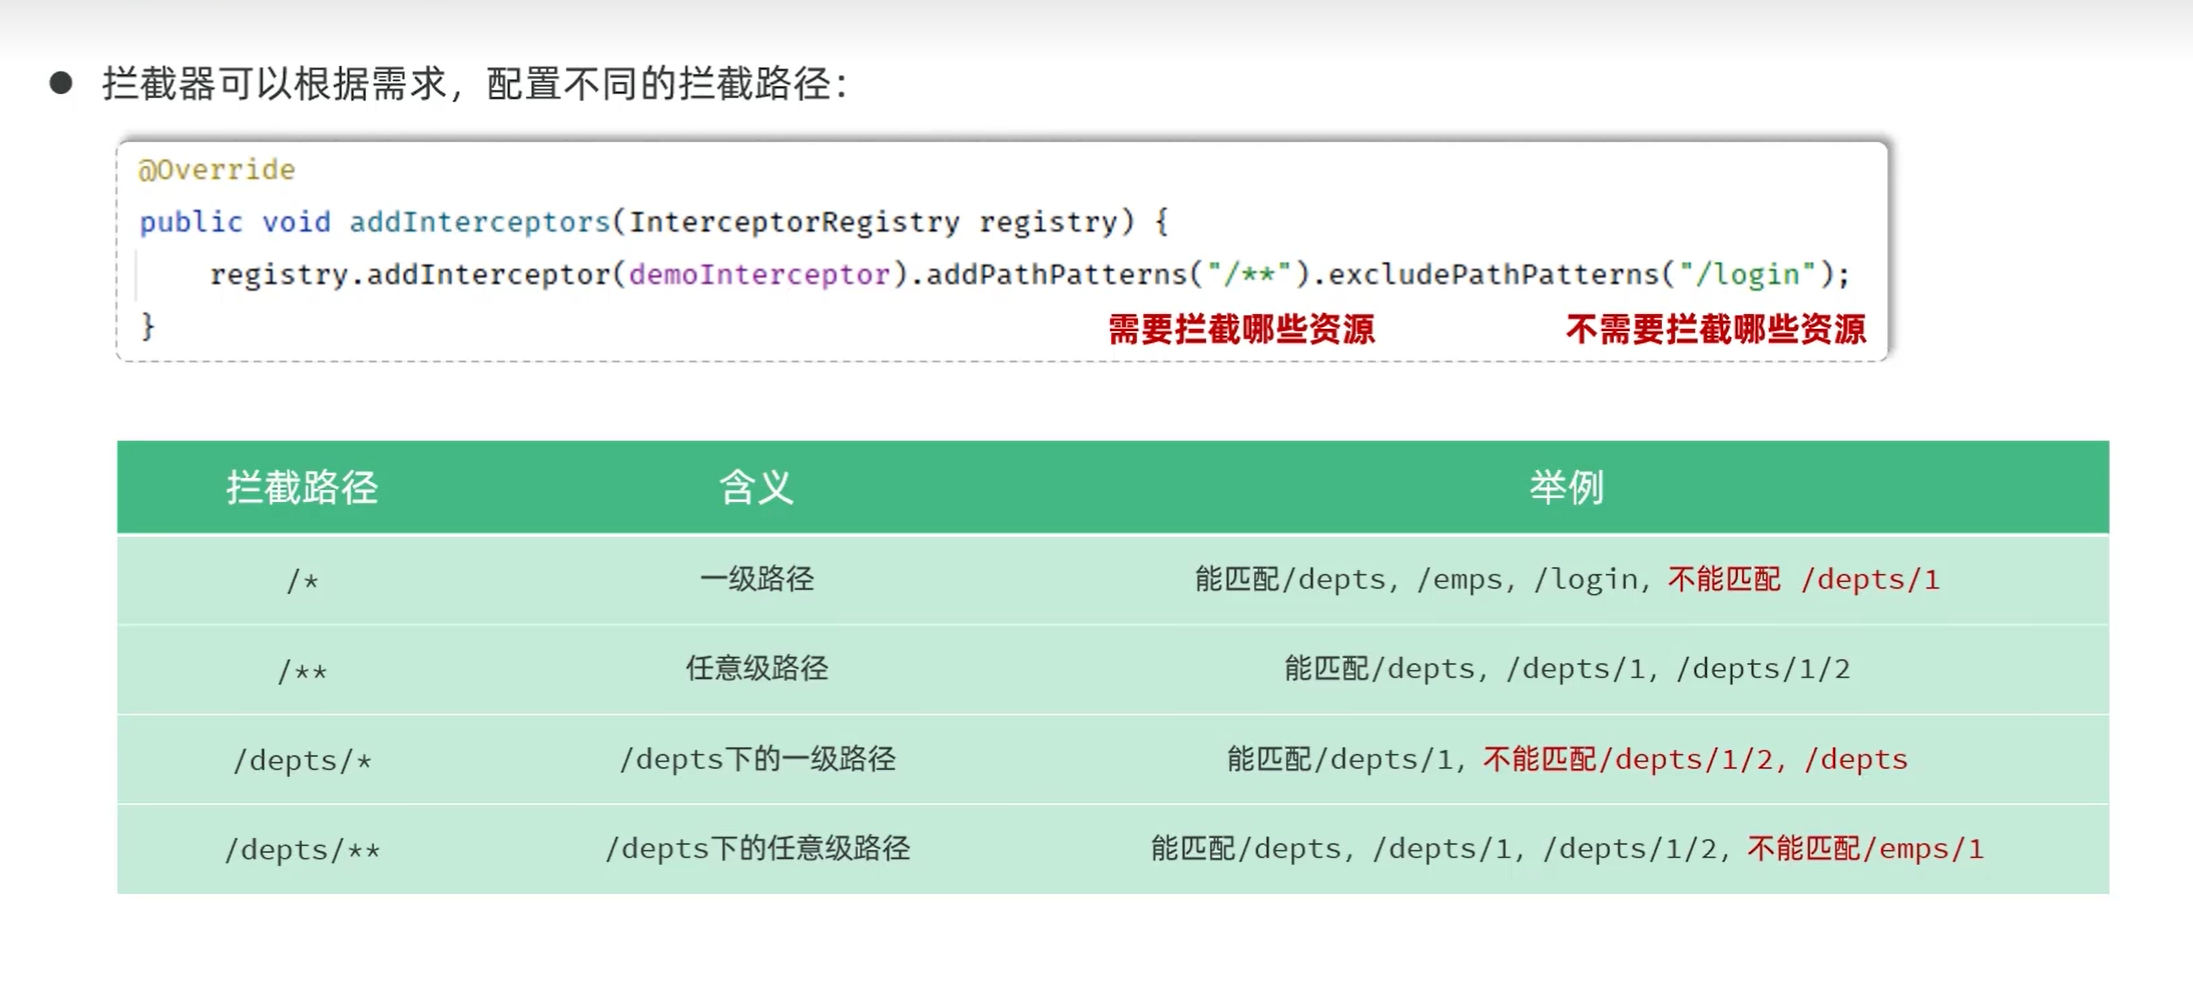Select the @Override annotation text

tap(217, 169)
